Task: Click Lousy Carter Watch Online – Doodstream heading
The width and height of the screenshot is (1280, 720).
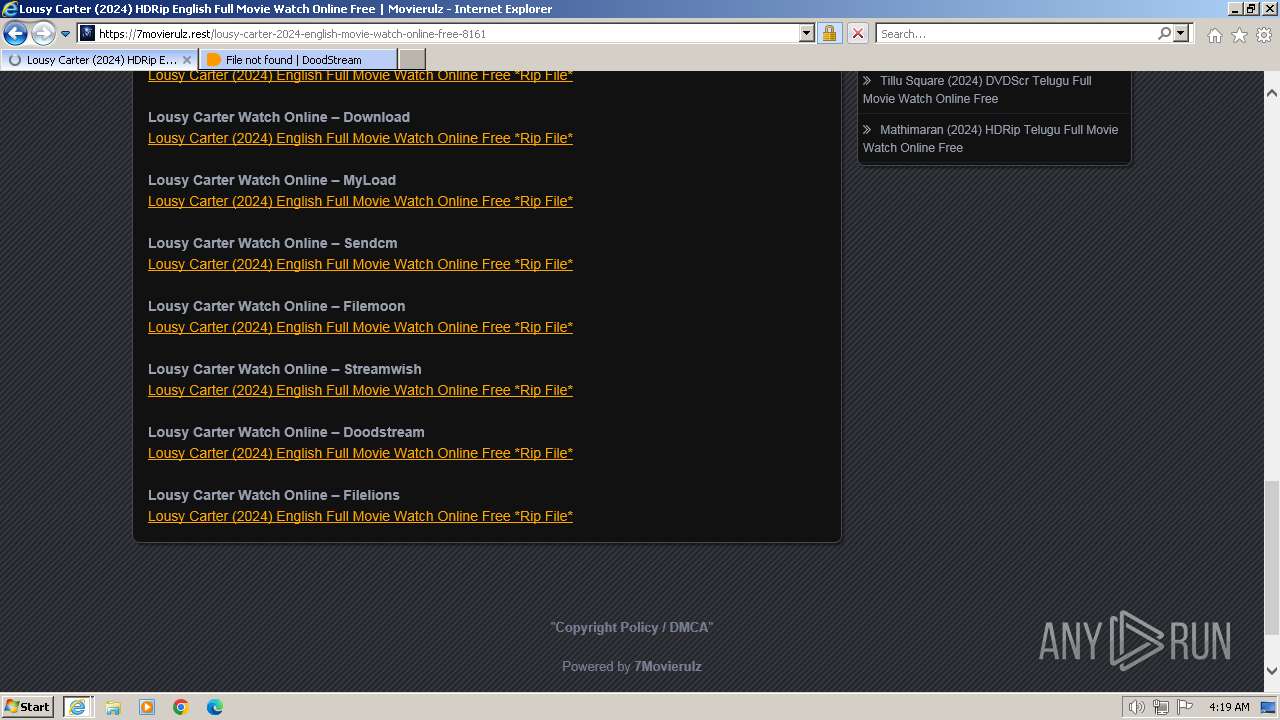Action: 286,432
